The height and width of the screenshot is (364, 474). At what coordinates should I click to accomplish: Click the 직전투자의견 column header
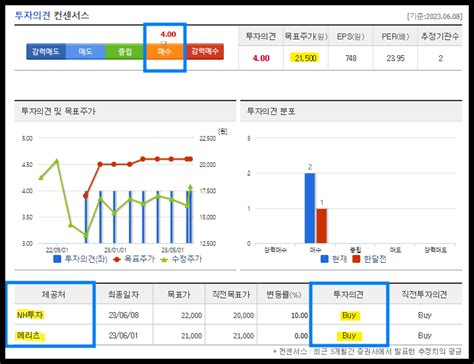424,295
